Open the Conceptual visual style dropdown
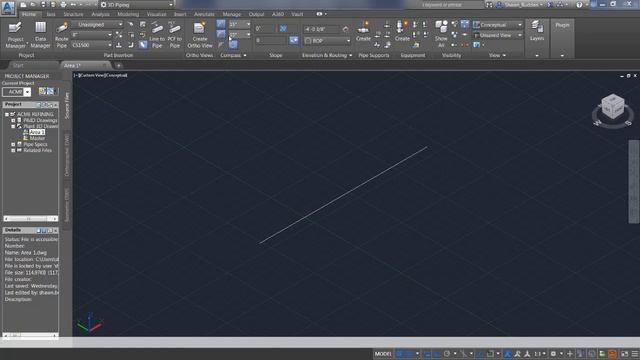 pos(497,24)
